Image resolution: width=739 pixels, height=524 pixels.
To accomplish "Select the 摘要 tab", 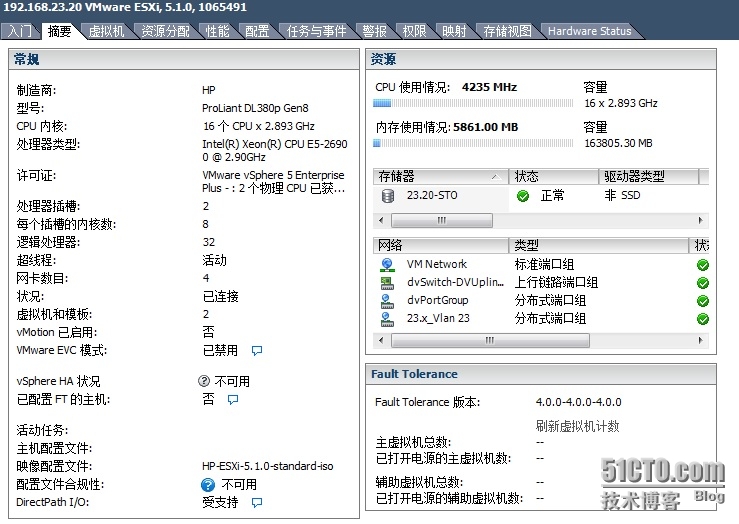I will point(59,31).
